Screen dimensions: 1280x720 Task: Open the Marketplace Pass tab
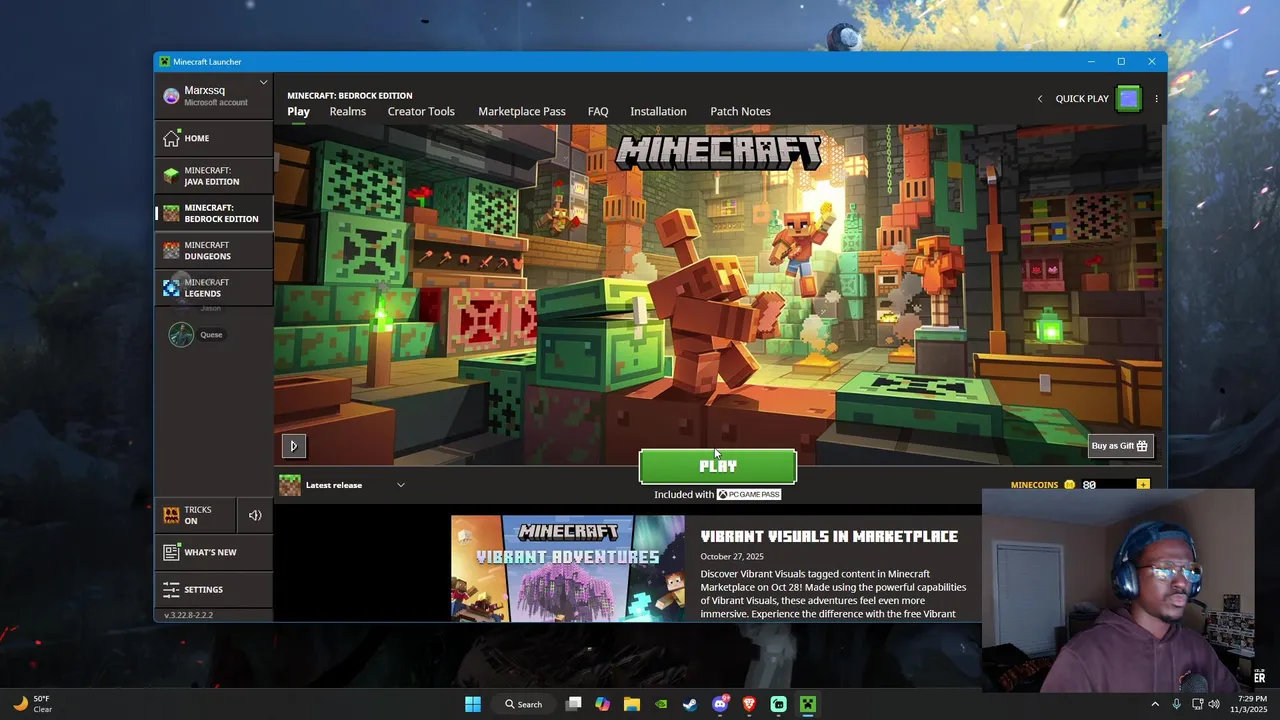pyautogui.click(x=522, y=111)
